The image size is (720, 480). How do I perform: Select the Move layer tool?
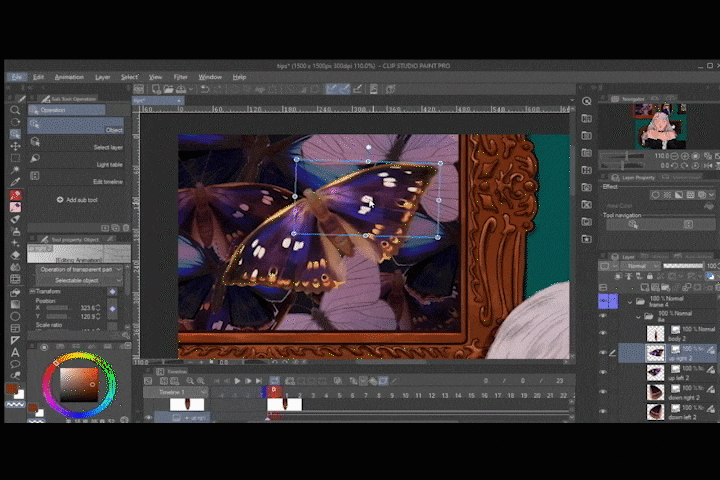point(15,146)
